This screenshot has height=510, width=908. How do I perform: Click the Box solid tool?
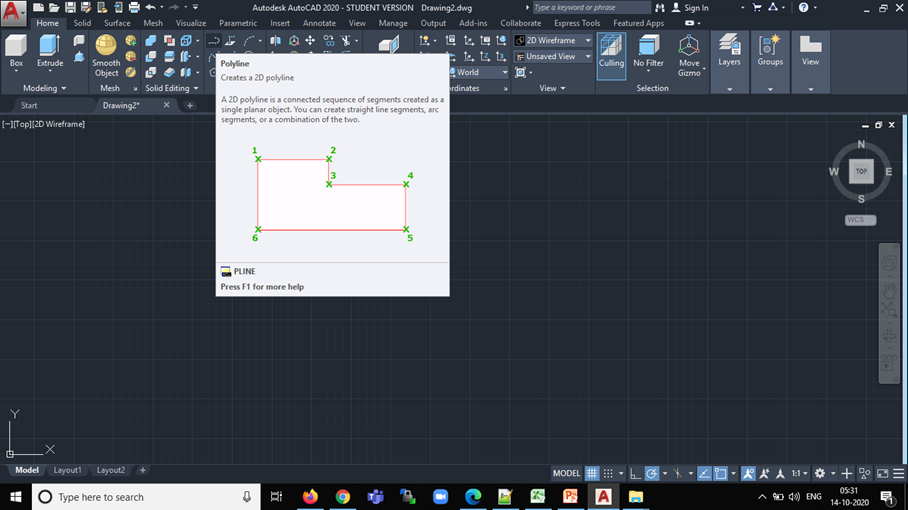[16, 50]
